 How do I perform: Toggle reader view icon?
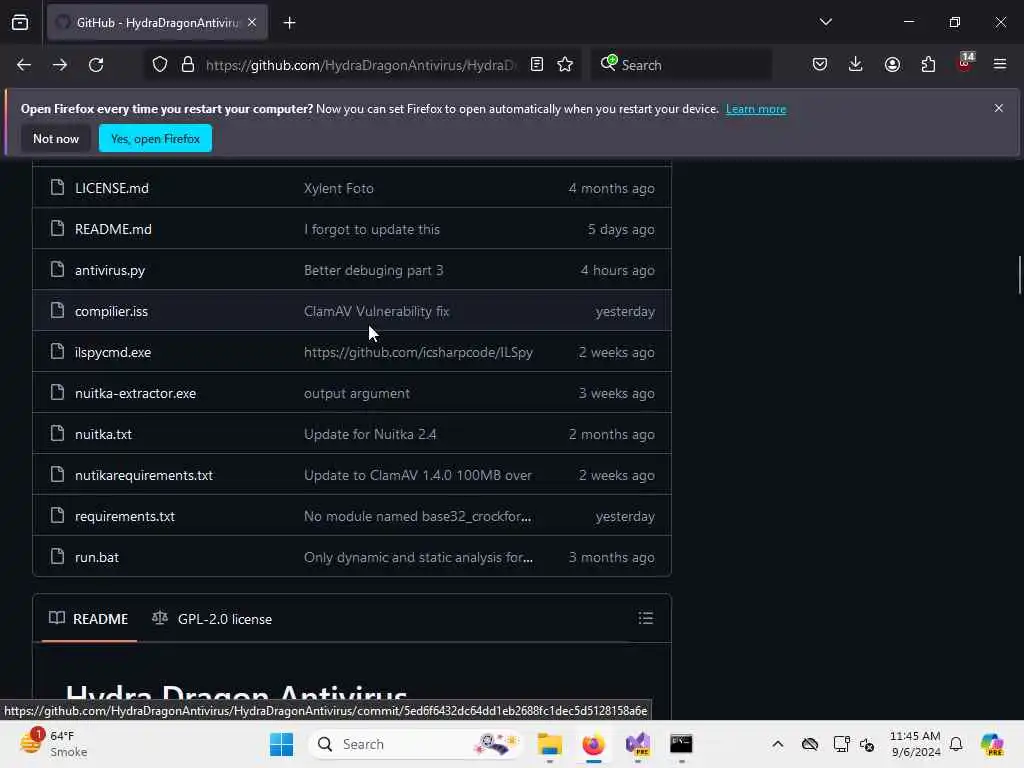(537, 65)
